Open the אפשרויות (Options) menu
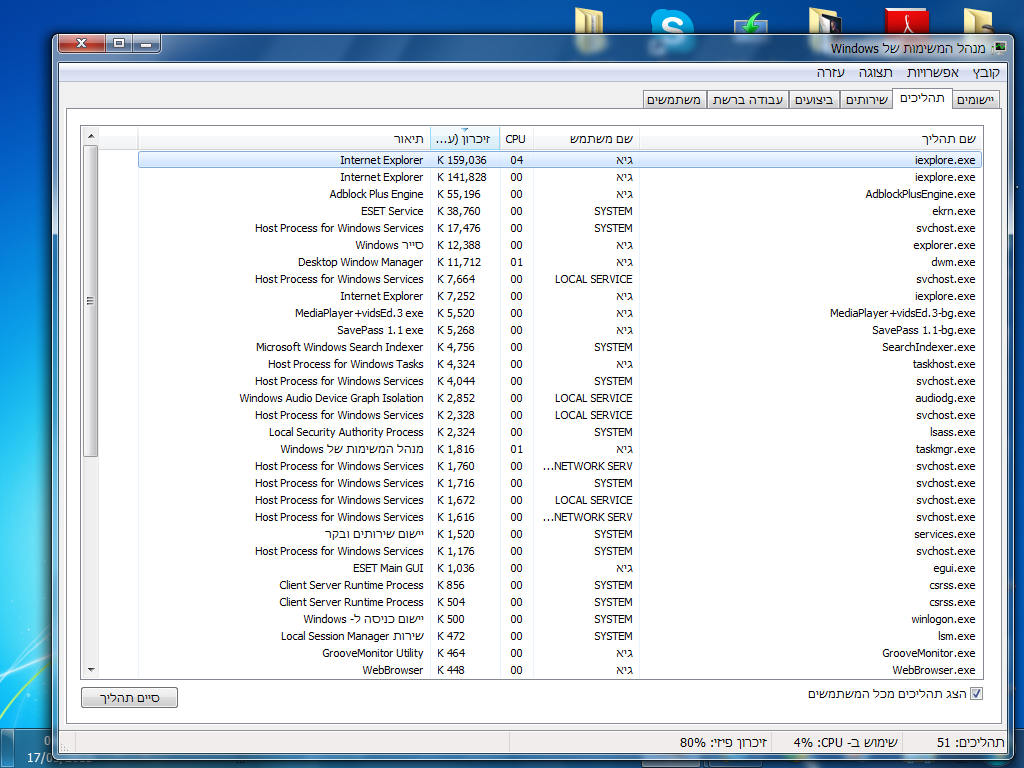 [932, 73]
